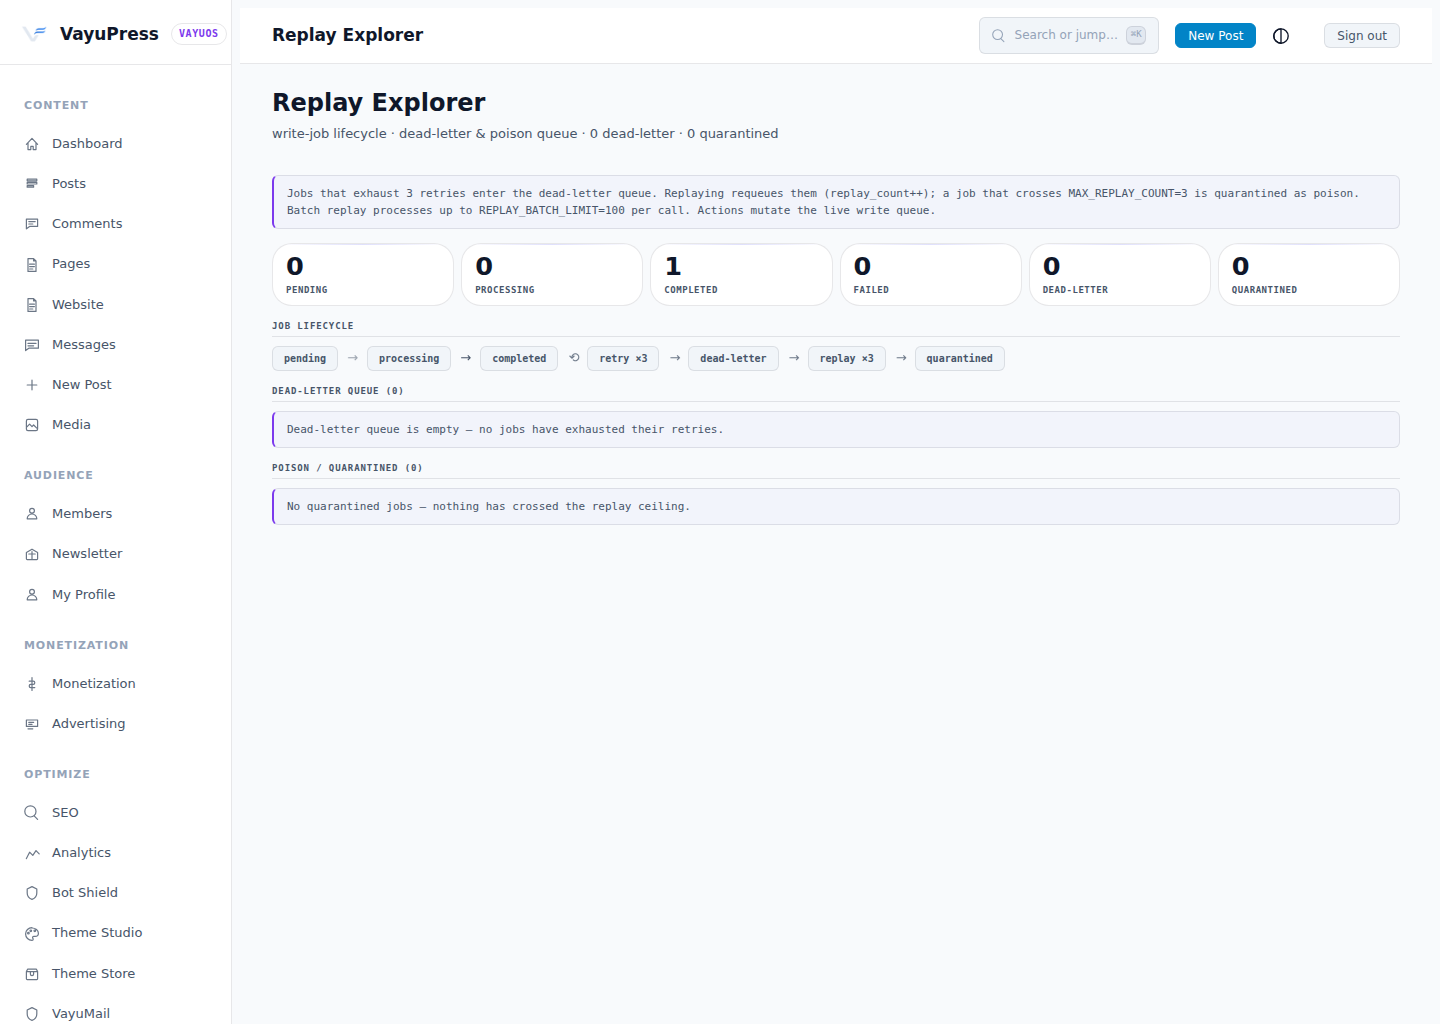Image resolution: width=1440 pixels, height=1024 pixels.
Task: Click the Completed count card
Action: pyautogui.click(x=741, y=275)
